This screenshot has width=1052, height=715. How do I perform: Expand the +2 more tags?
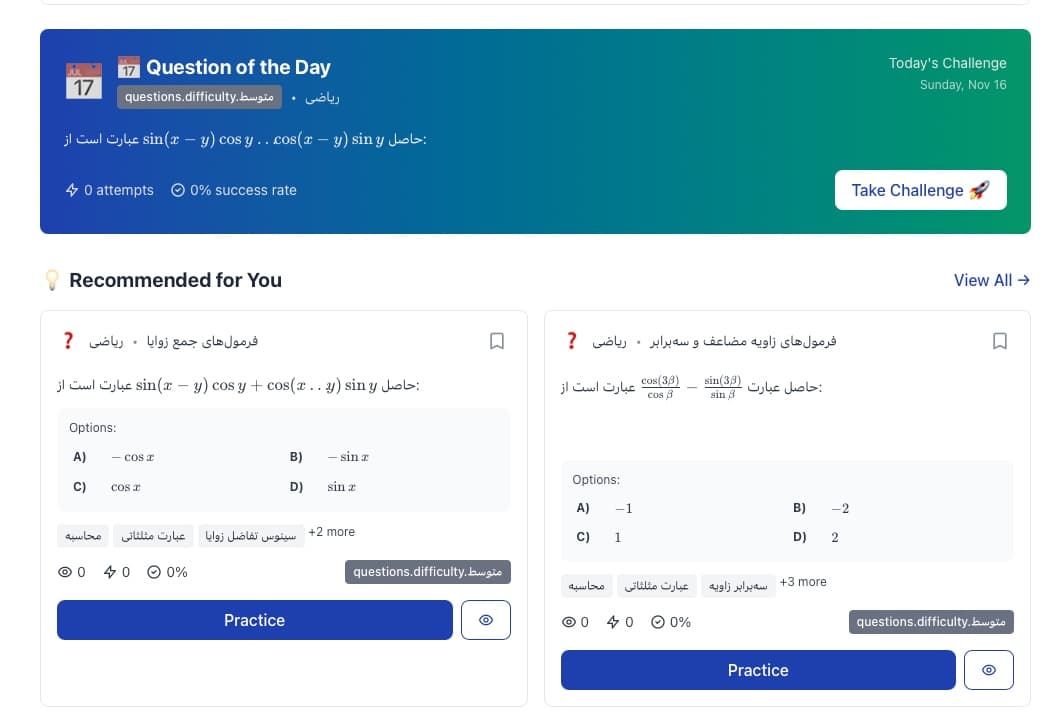point(331,532)
